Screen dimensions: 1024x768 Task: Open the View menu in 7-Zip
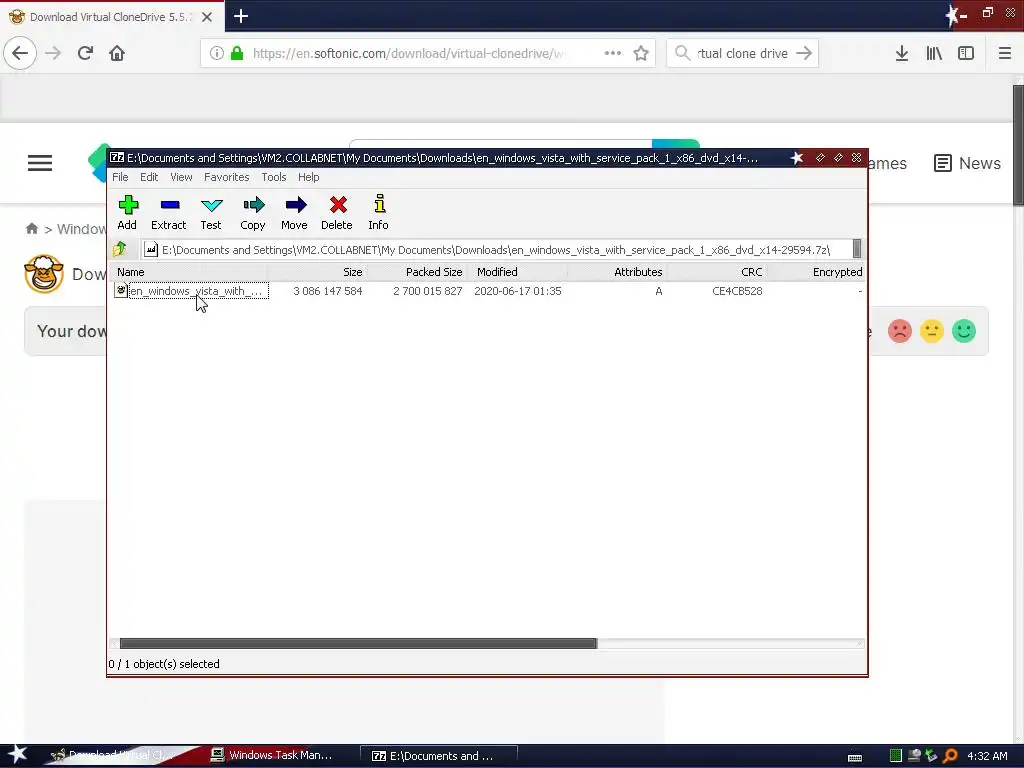click(x=181, y=177)
